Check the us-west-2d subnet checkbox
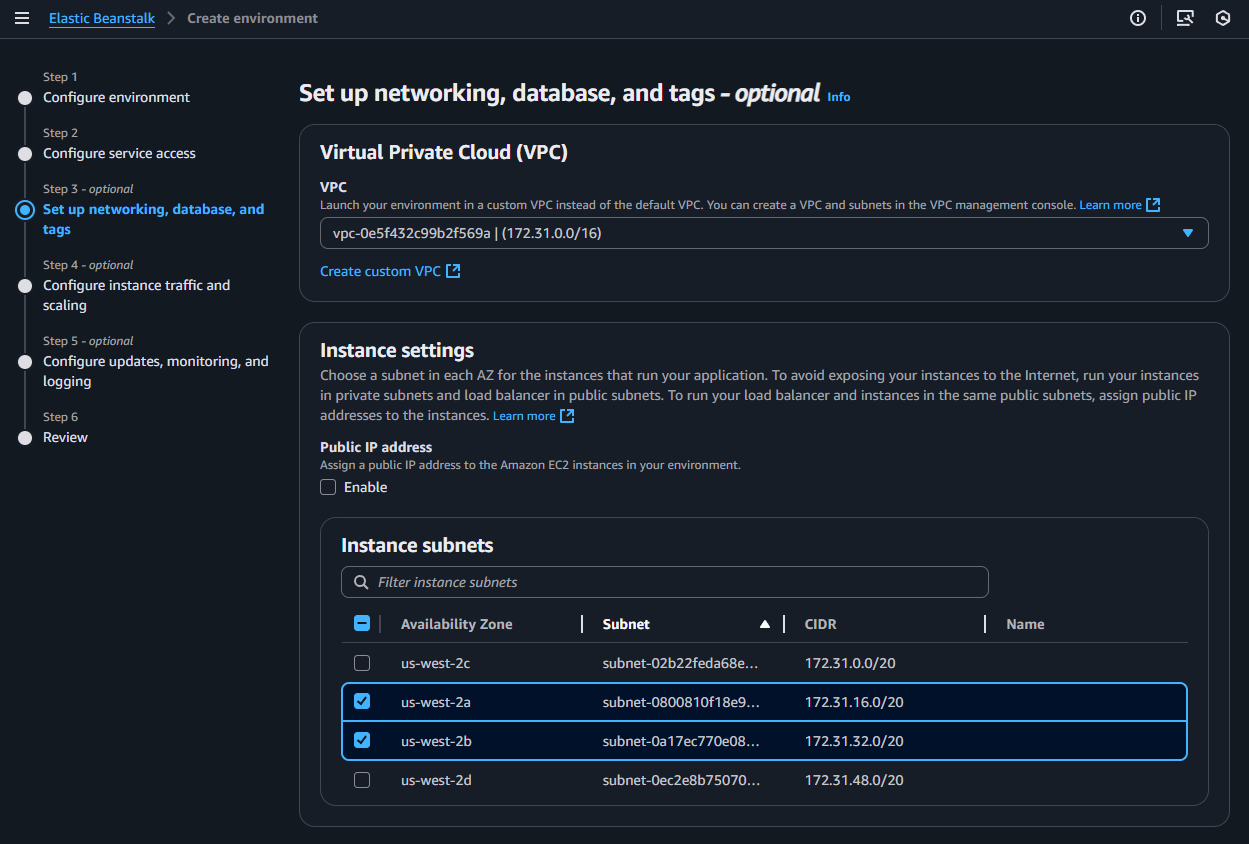The width and height of the screenshot is (1249, 844). click(x=362, y=780)
